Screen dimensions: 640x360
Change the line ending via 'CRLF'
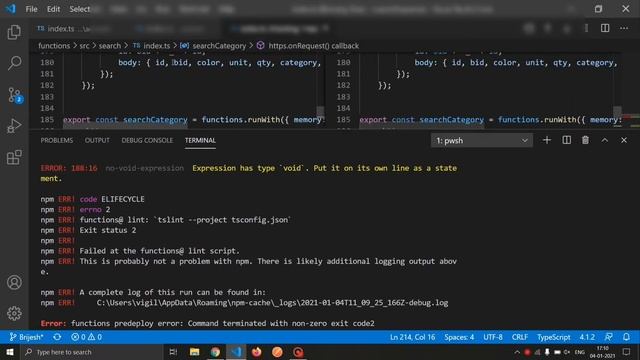pyautogui.click(x=520, y=337)
